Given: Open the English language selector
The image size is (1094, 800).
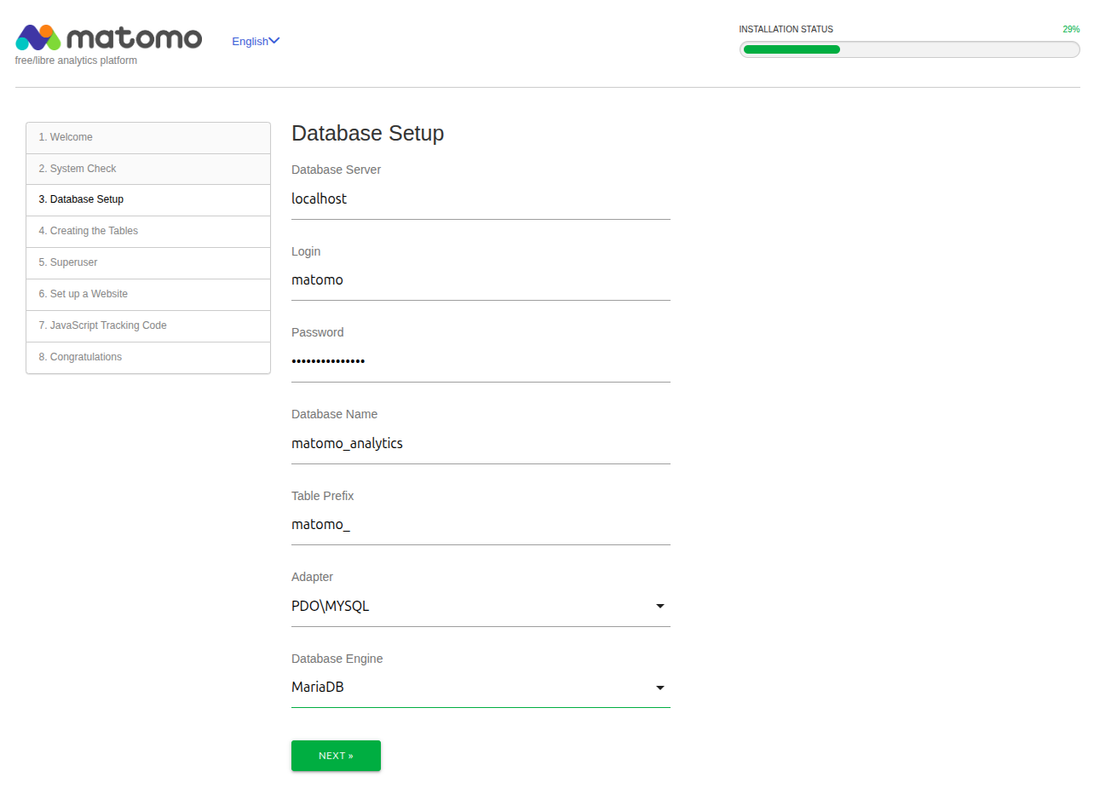Looking at the screenshot, I should click(x=255, y=41).
